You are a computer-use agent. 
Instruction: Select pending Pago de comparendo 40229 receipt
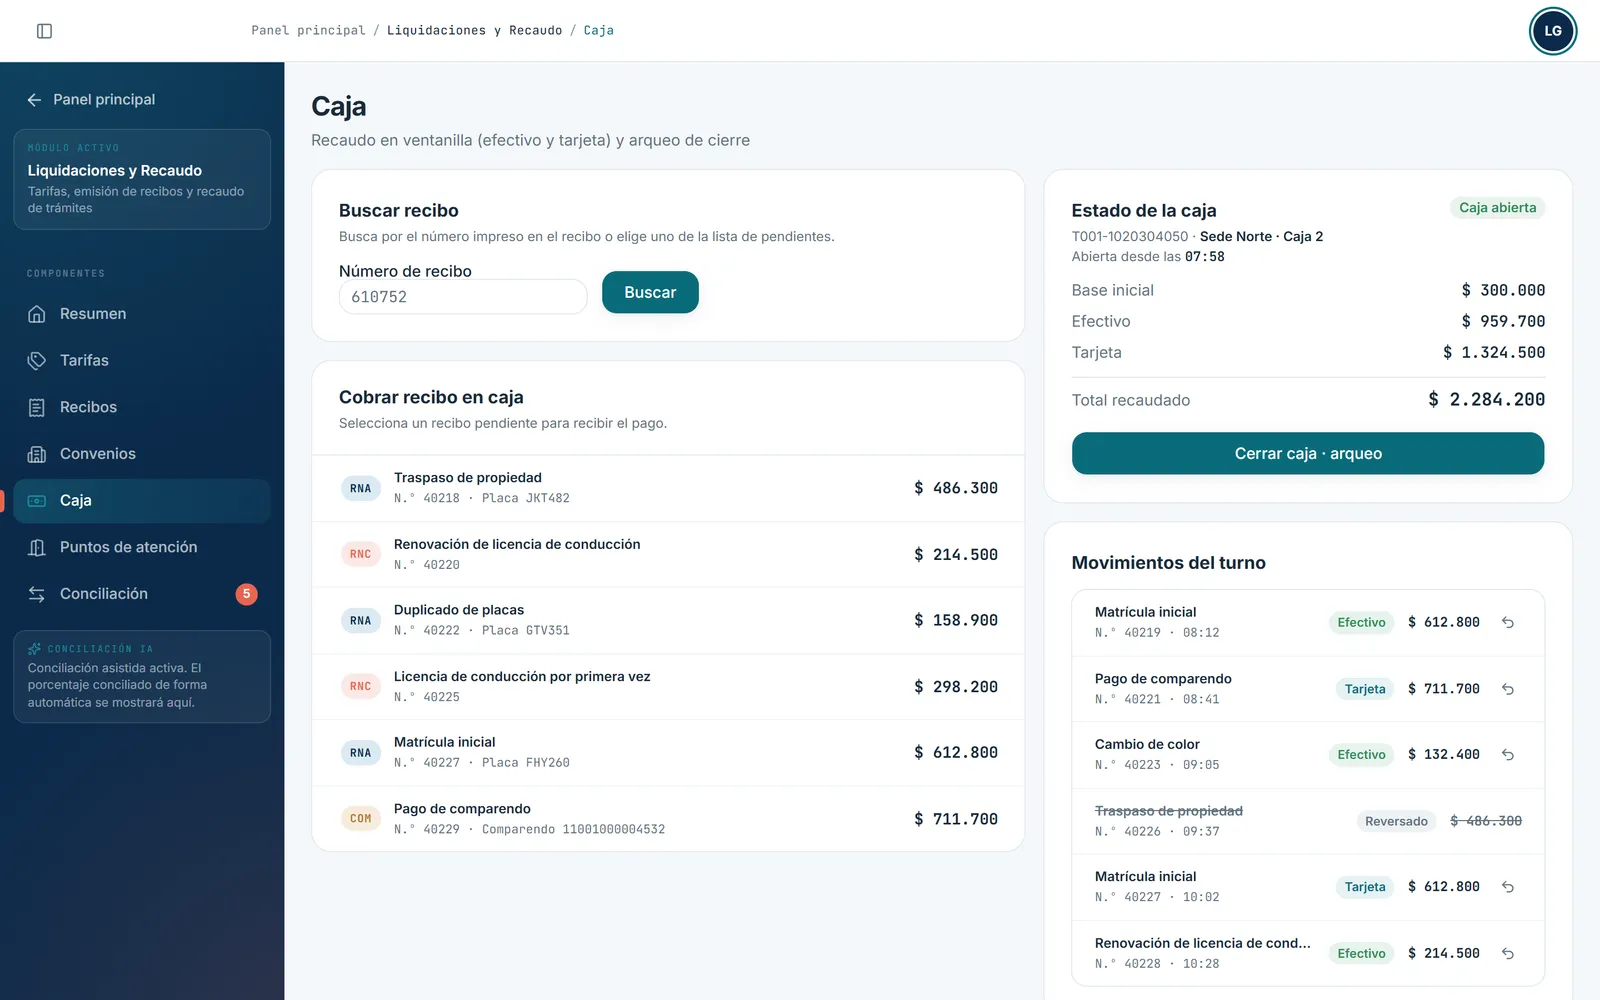coord(668,819)
